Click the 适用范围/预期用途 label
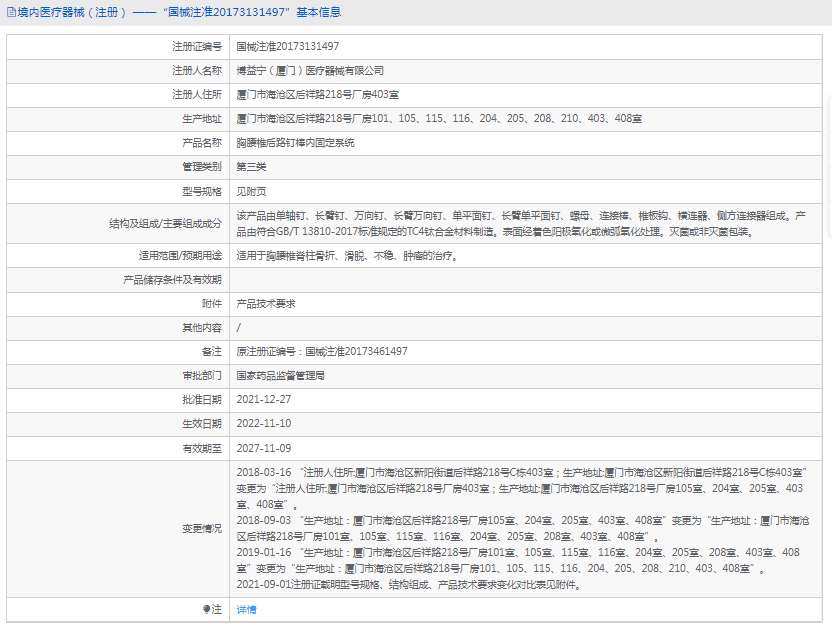Screen dimensions: 832x629 [x=180, y=256]
